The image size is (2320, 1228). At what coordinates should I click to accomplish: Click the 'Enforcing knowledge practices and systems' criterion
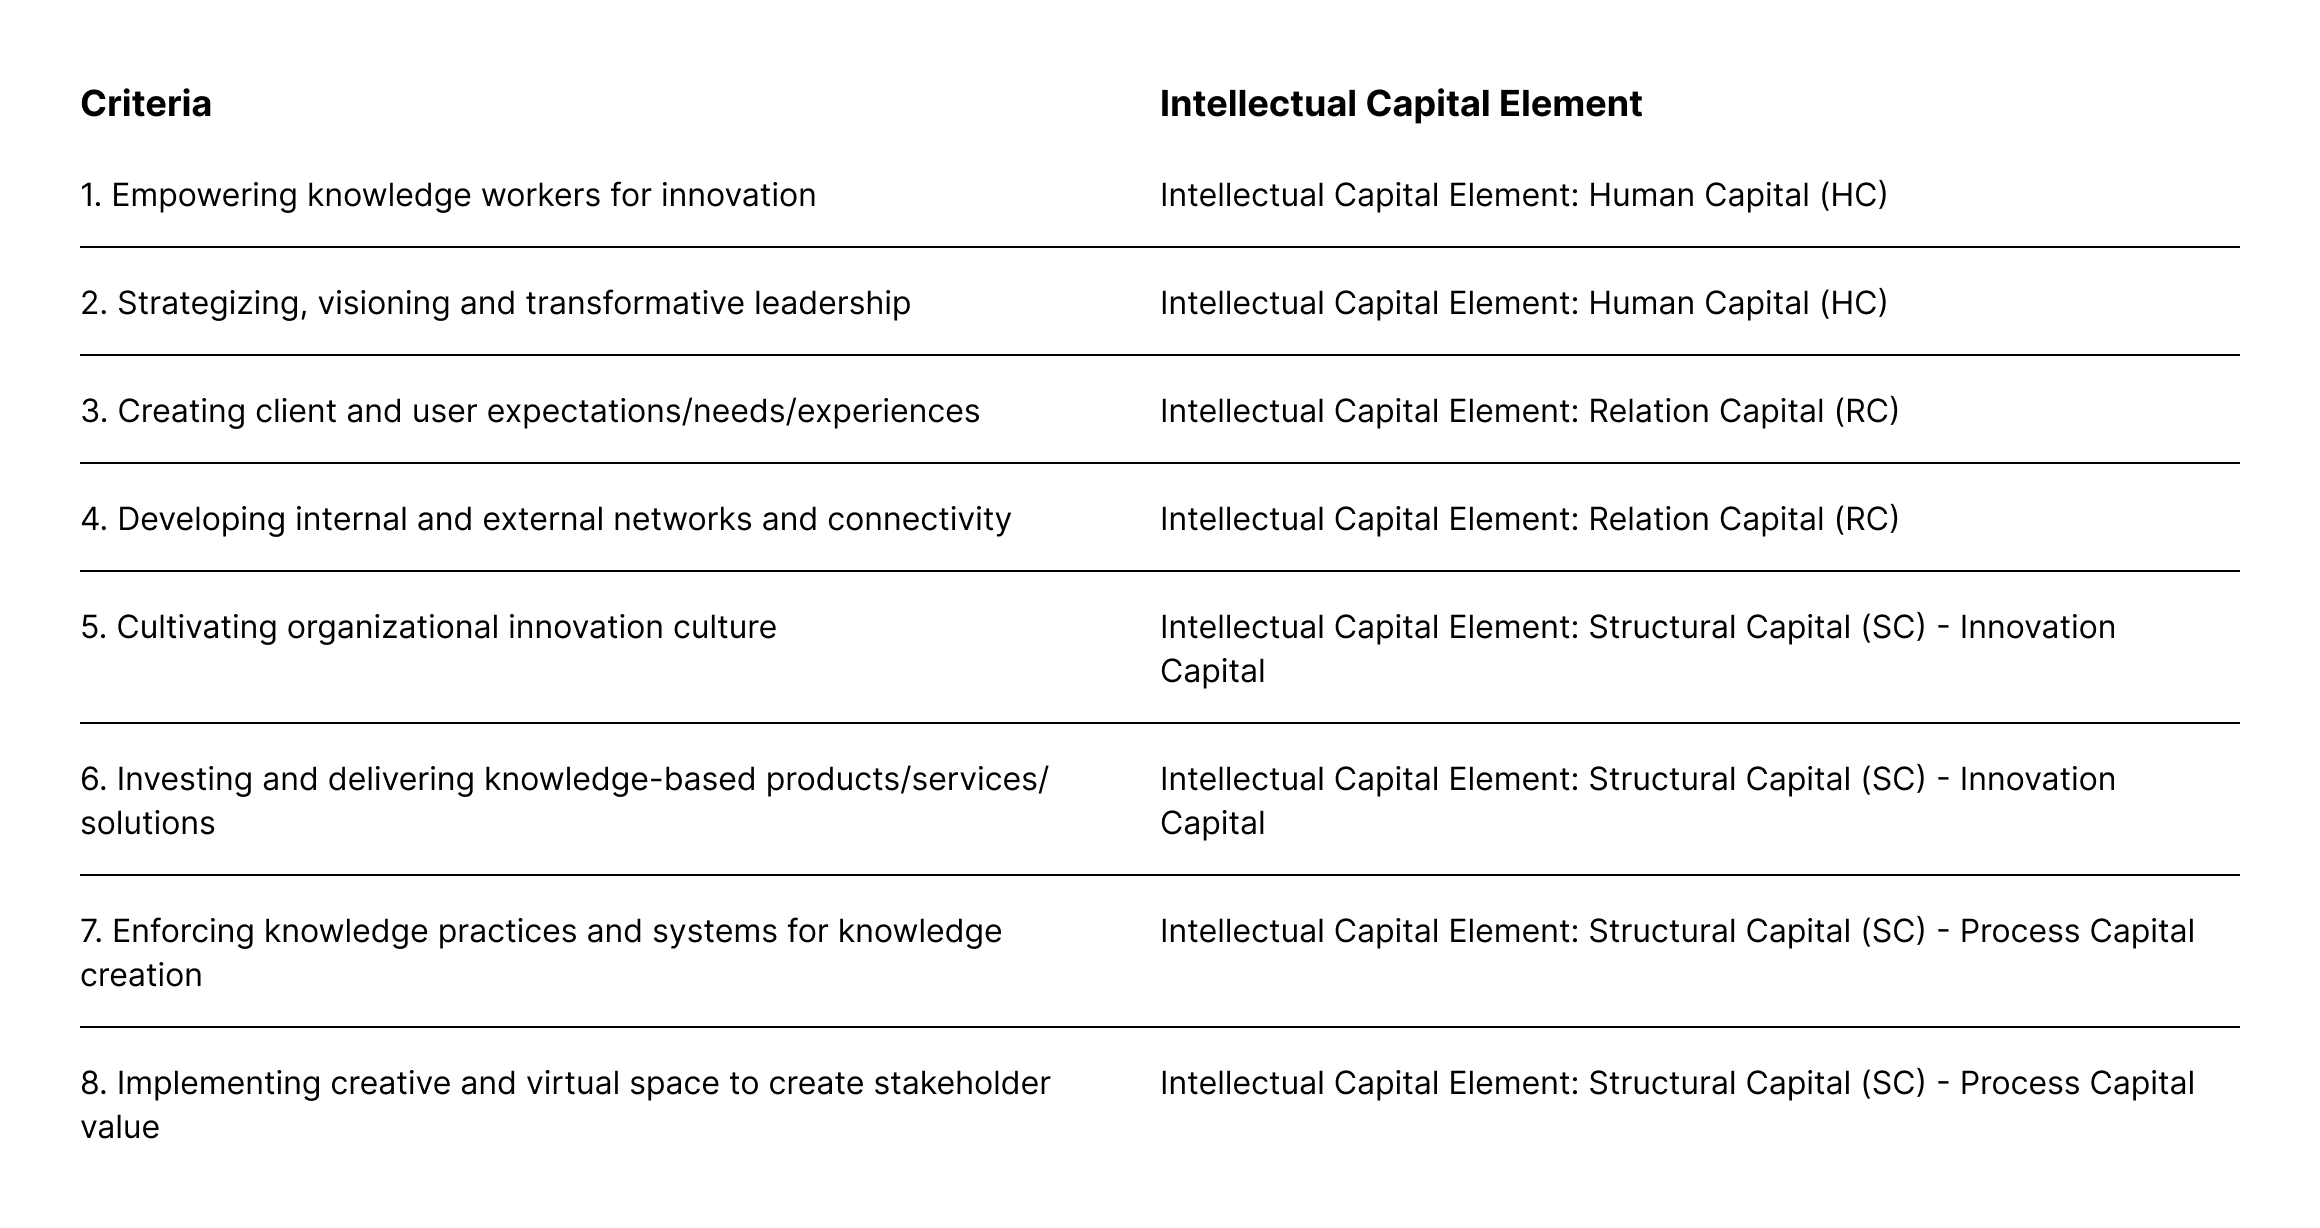541,952
